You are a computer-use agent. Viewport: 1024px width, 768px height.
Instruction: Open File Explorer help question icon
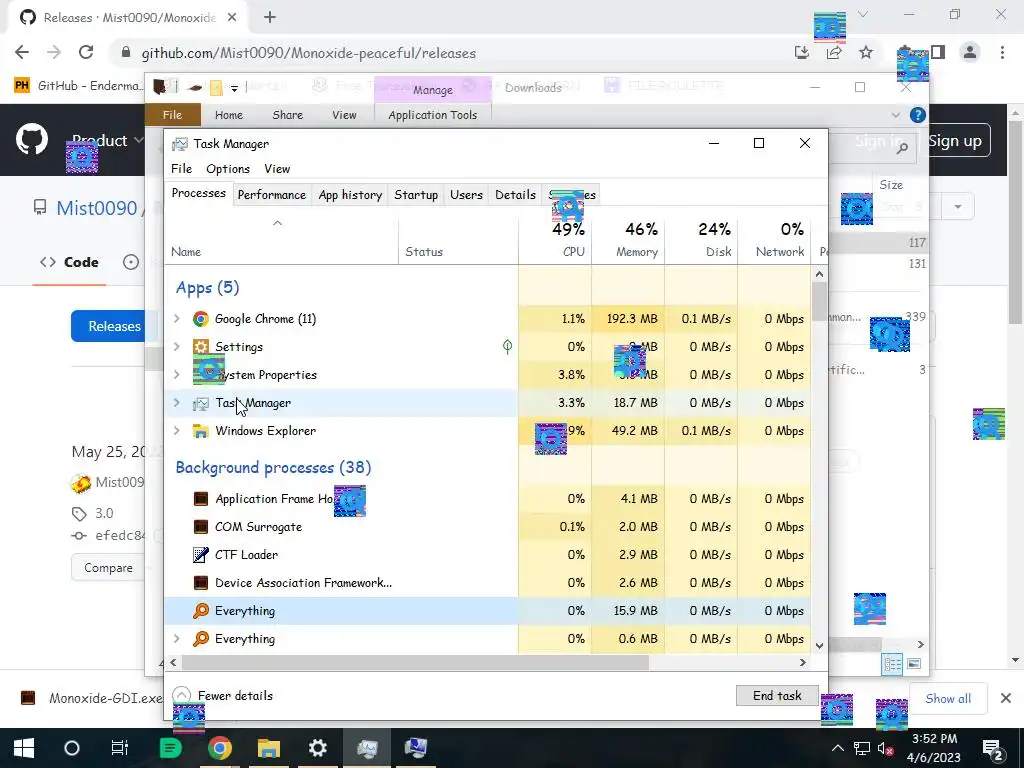click(918, 115)
